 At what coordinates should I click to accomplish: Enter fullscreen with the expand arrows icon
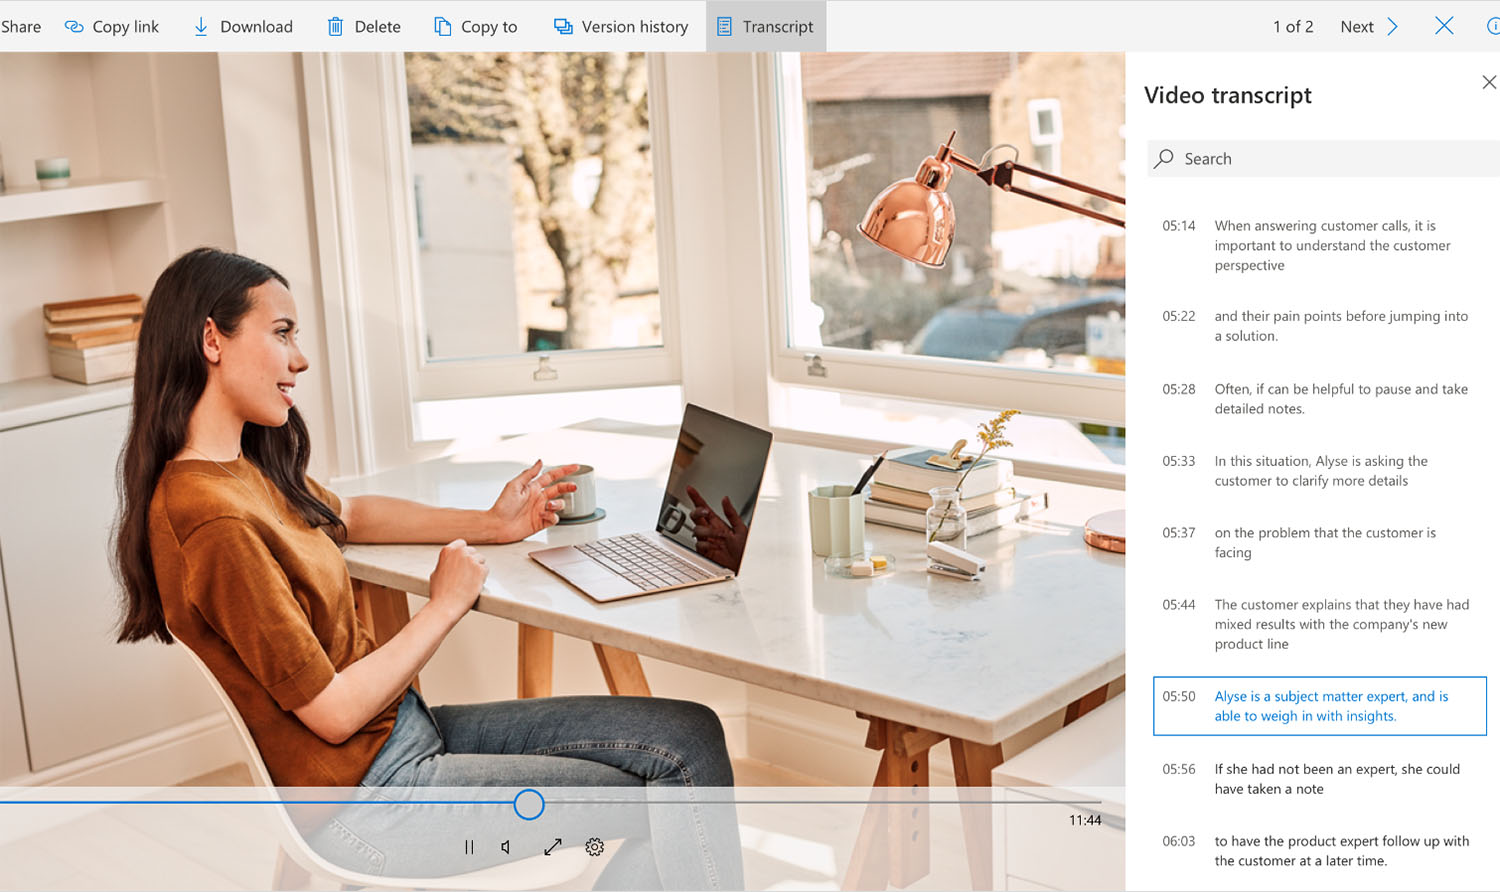tap(552, 847)
